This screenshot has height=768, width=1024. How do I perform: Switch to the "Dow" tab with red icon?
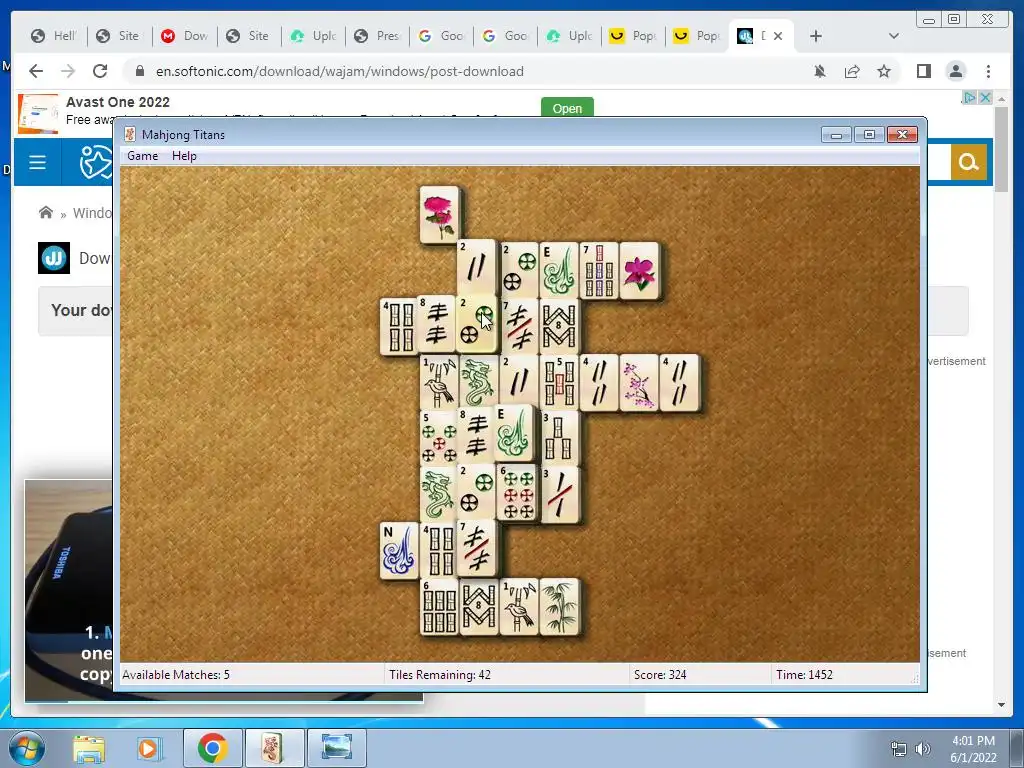184,36
